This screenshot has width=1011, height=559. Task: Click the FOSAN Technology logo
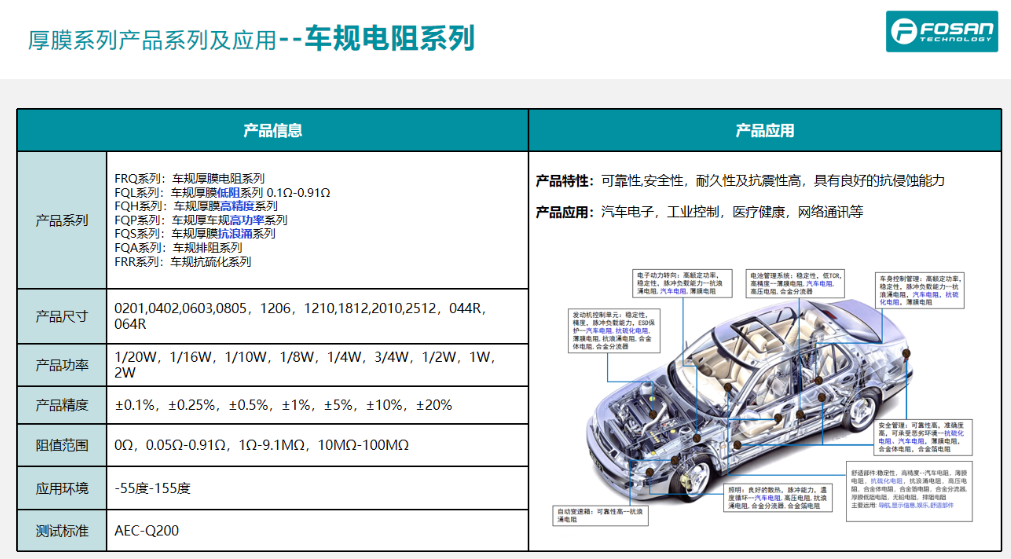tap(942, 31)
